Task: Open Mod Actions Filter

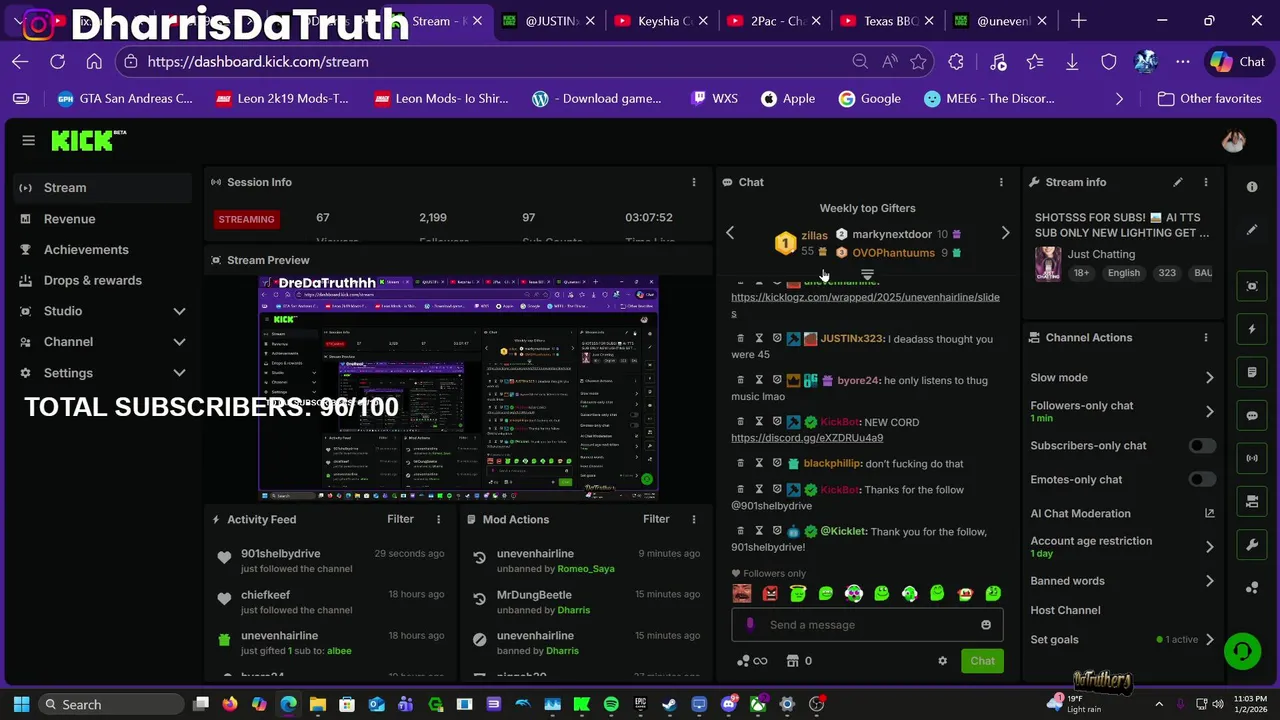Action: (x=656, y=519)
